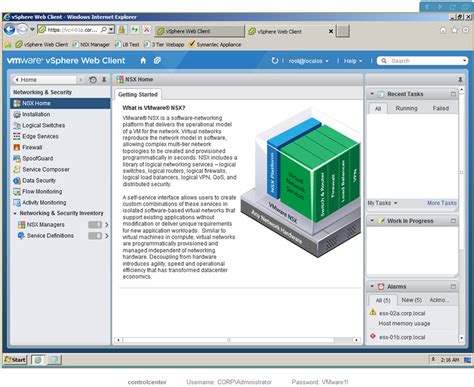Screen dimensions: 474x387
Task: Click the Internet Explorer taskbar icon
Action: pos(38,360)
